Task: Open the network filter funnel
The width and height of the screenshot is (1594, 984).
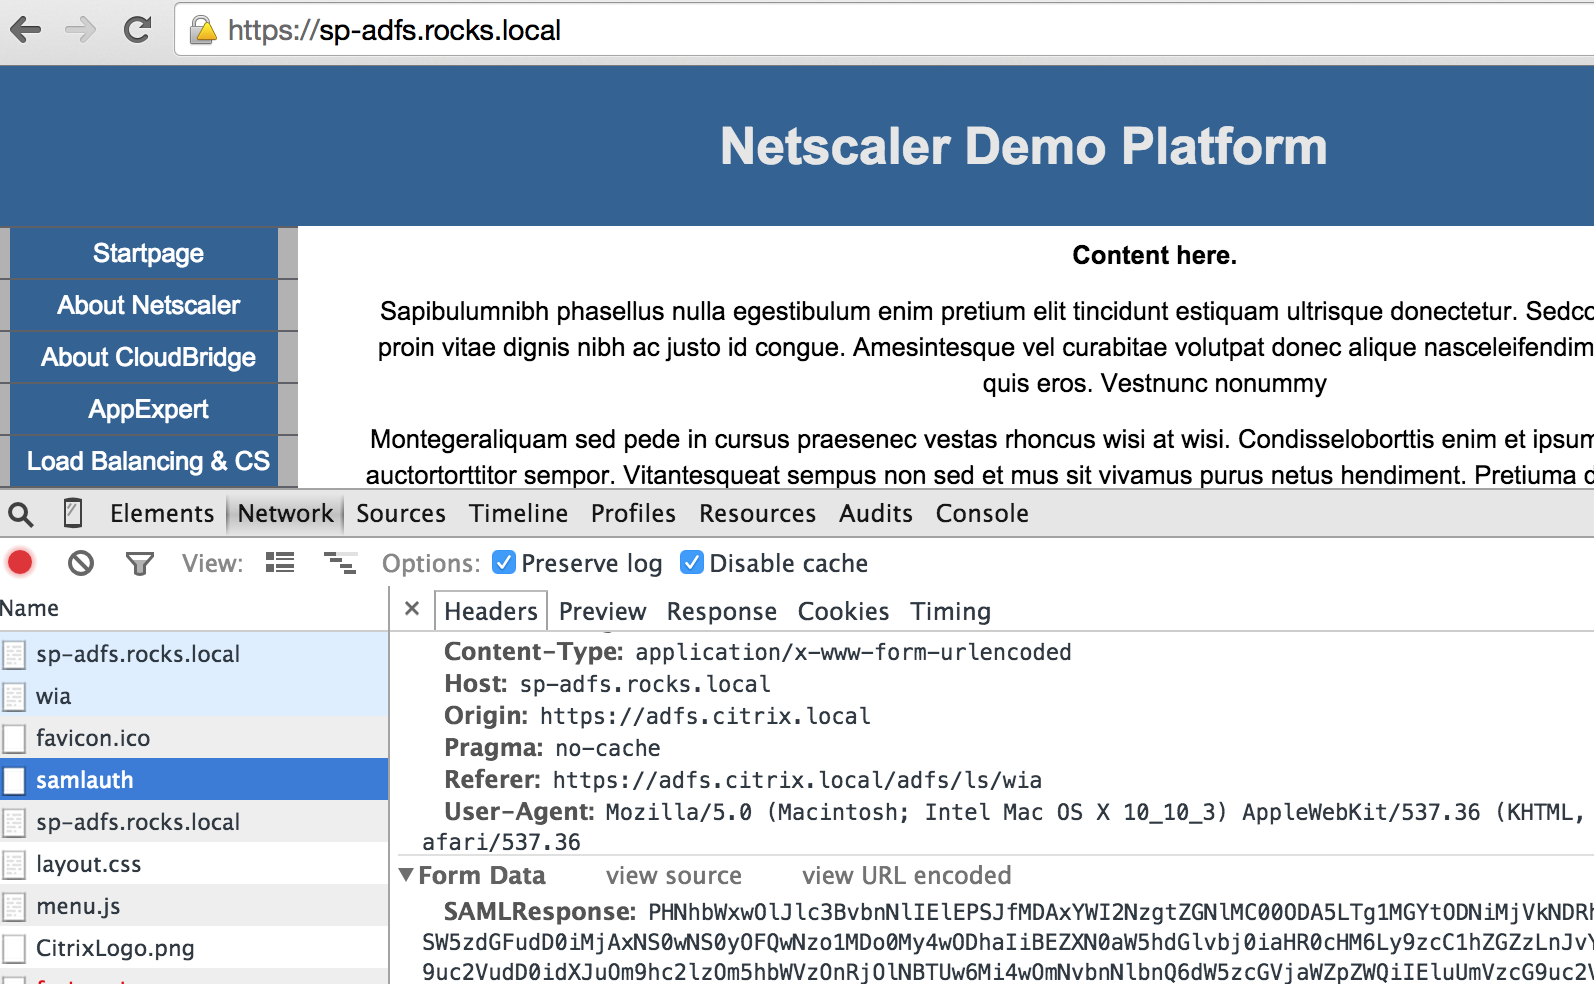Action: [140, 564]
